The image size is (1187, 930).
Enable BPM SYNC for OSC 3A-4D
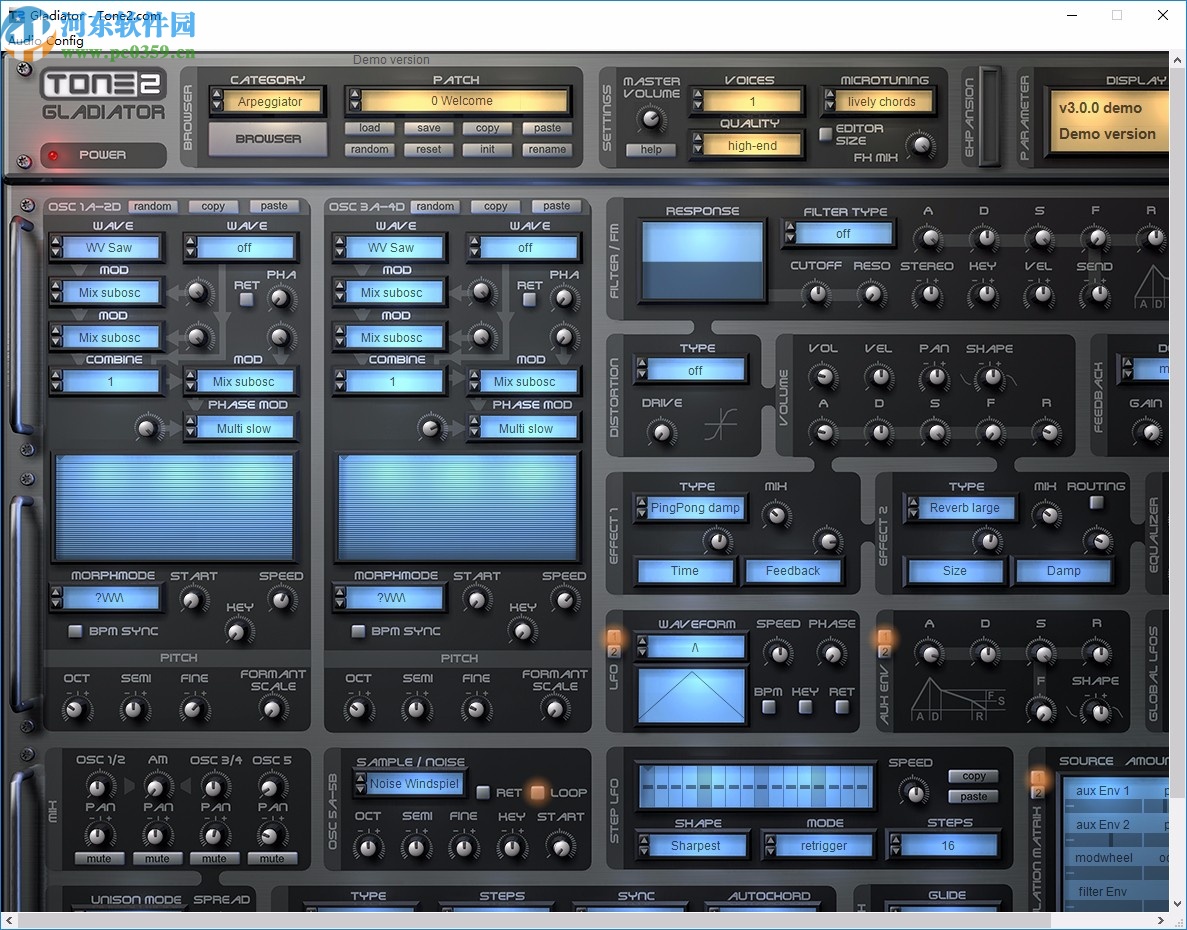click(x=358, y=631)
